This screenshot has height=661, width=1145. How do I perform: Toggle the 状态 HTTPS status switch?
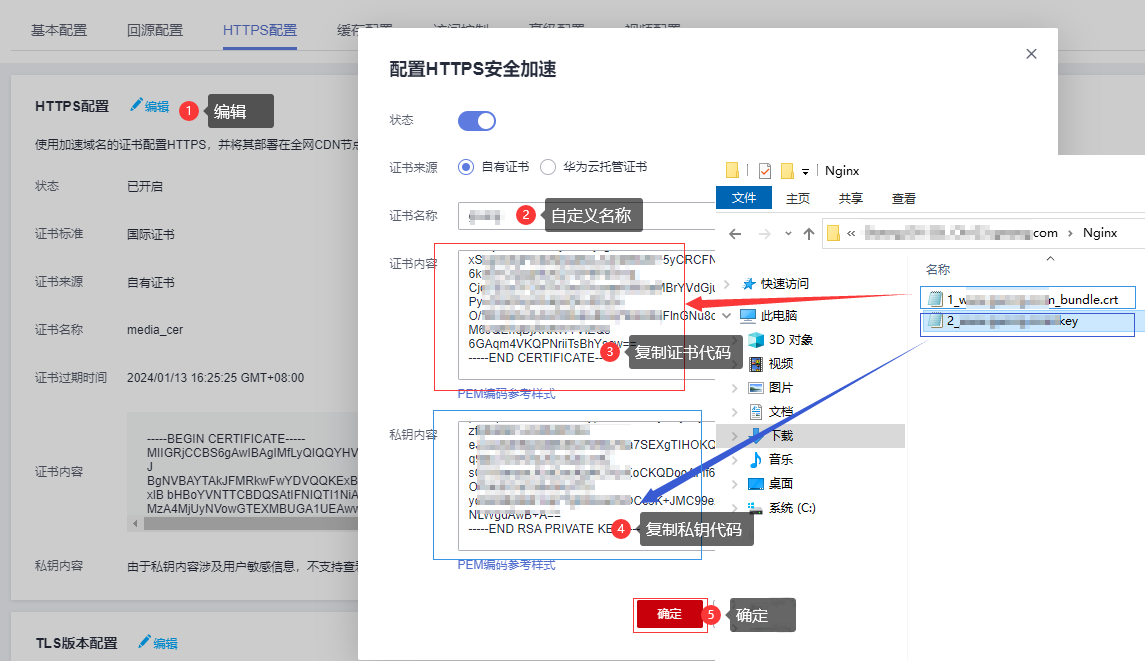477,121
